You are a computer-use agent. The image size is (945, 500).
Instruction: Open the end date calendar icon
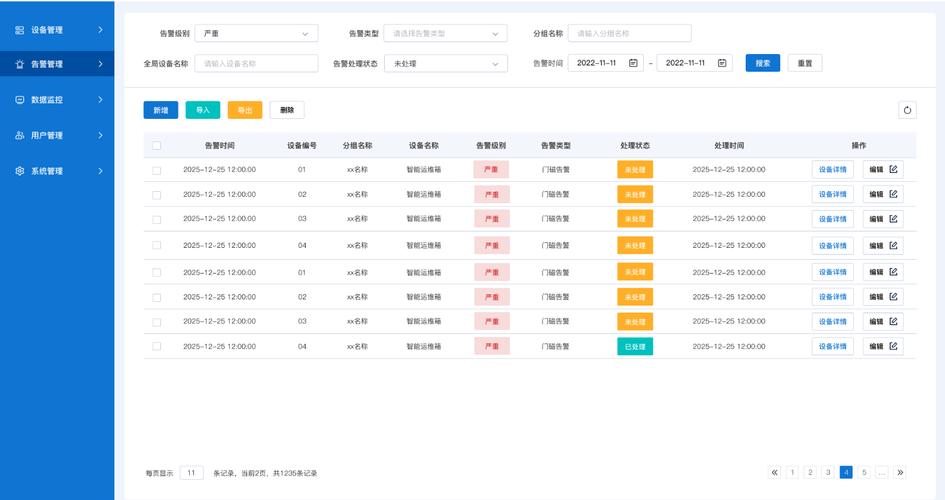[x=722, y=63]
